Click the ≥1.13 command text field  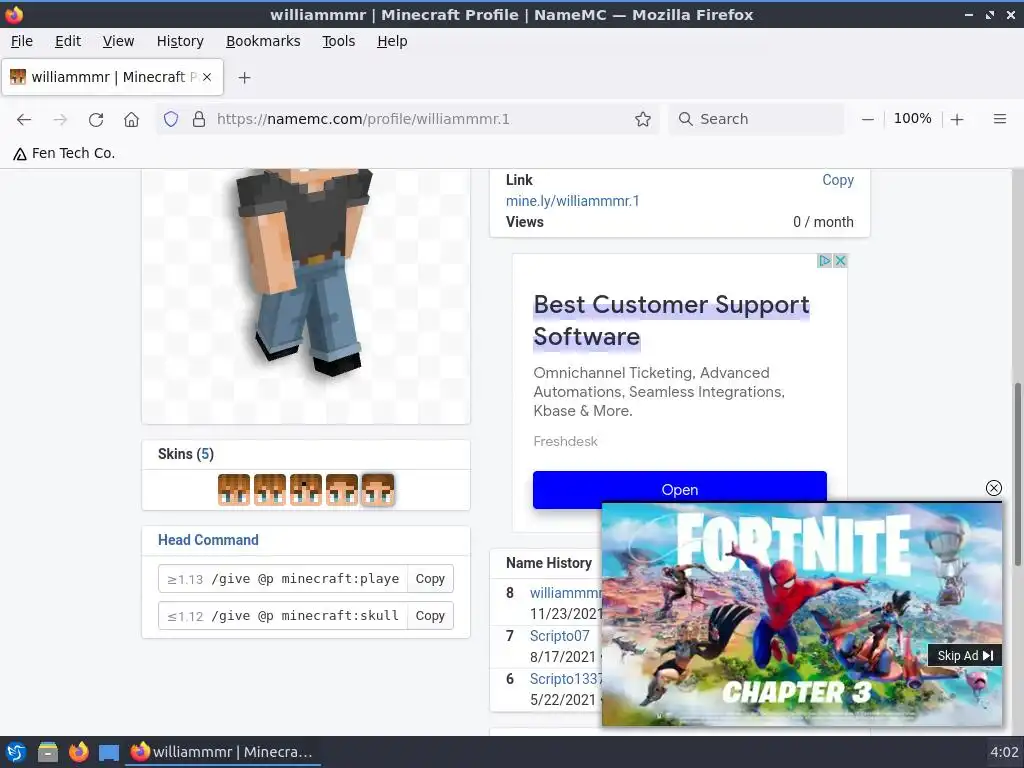pyautogui.click(x=304, y=579)
